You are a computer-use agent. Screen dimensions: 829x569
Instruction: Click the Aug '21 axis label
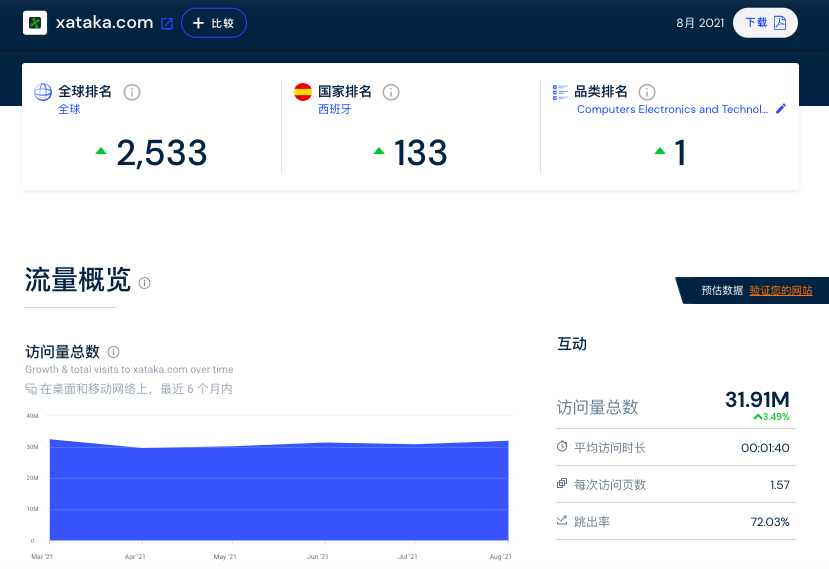click(x=501, y=556)
